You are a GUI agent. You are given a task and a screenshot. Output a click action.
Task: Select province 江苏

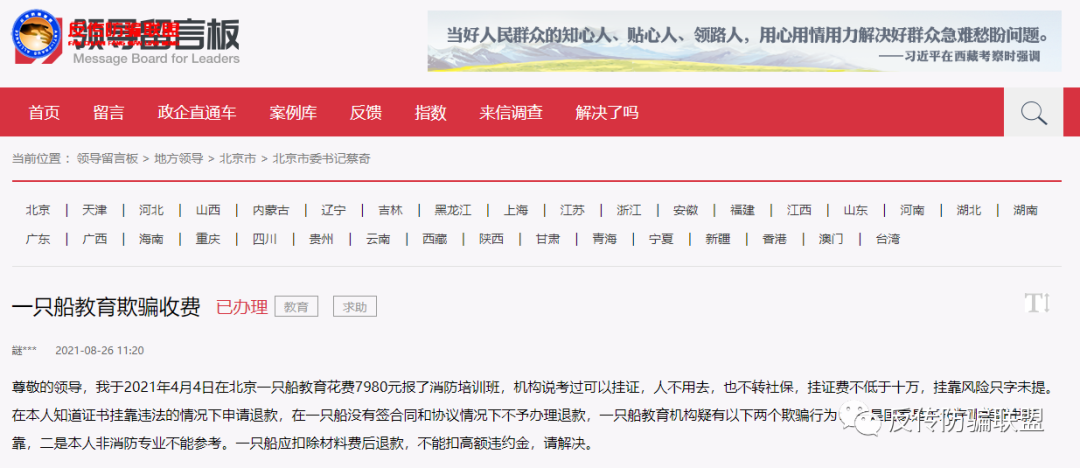click(572, 210)
